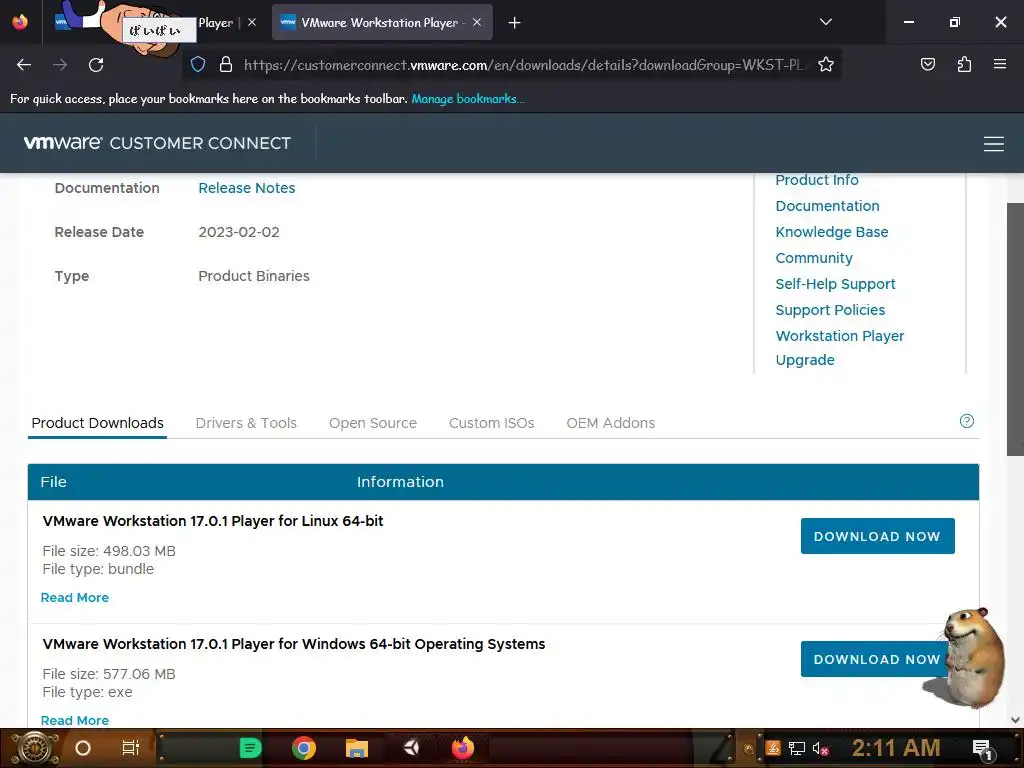This screenshot has height=768, width=1024.
Task: Download Now for Linux 64-bit Player
Action: (x=877, y=536)
